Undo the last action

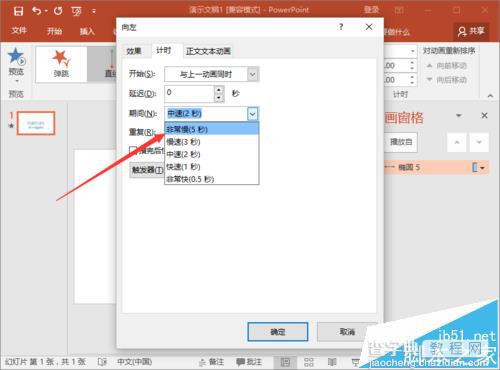pyautogui.click(x=37, y=11)
